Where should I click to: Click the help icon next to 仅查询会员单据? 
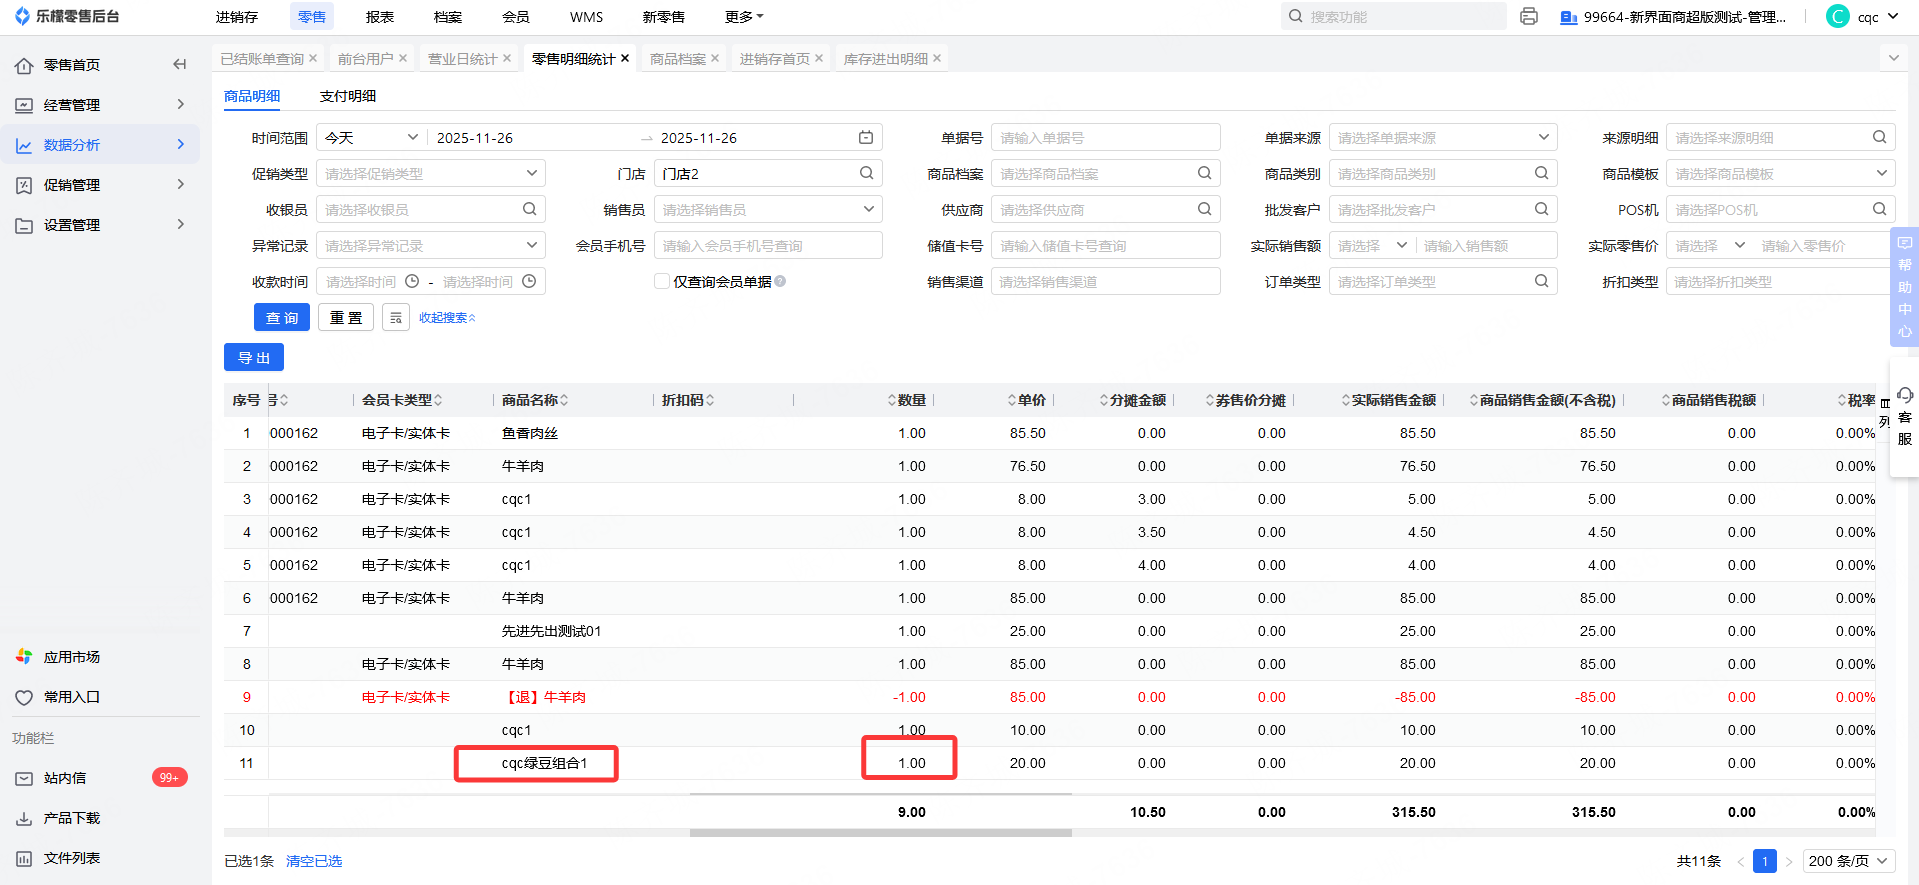coord(780,281)
